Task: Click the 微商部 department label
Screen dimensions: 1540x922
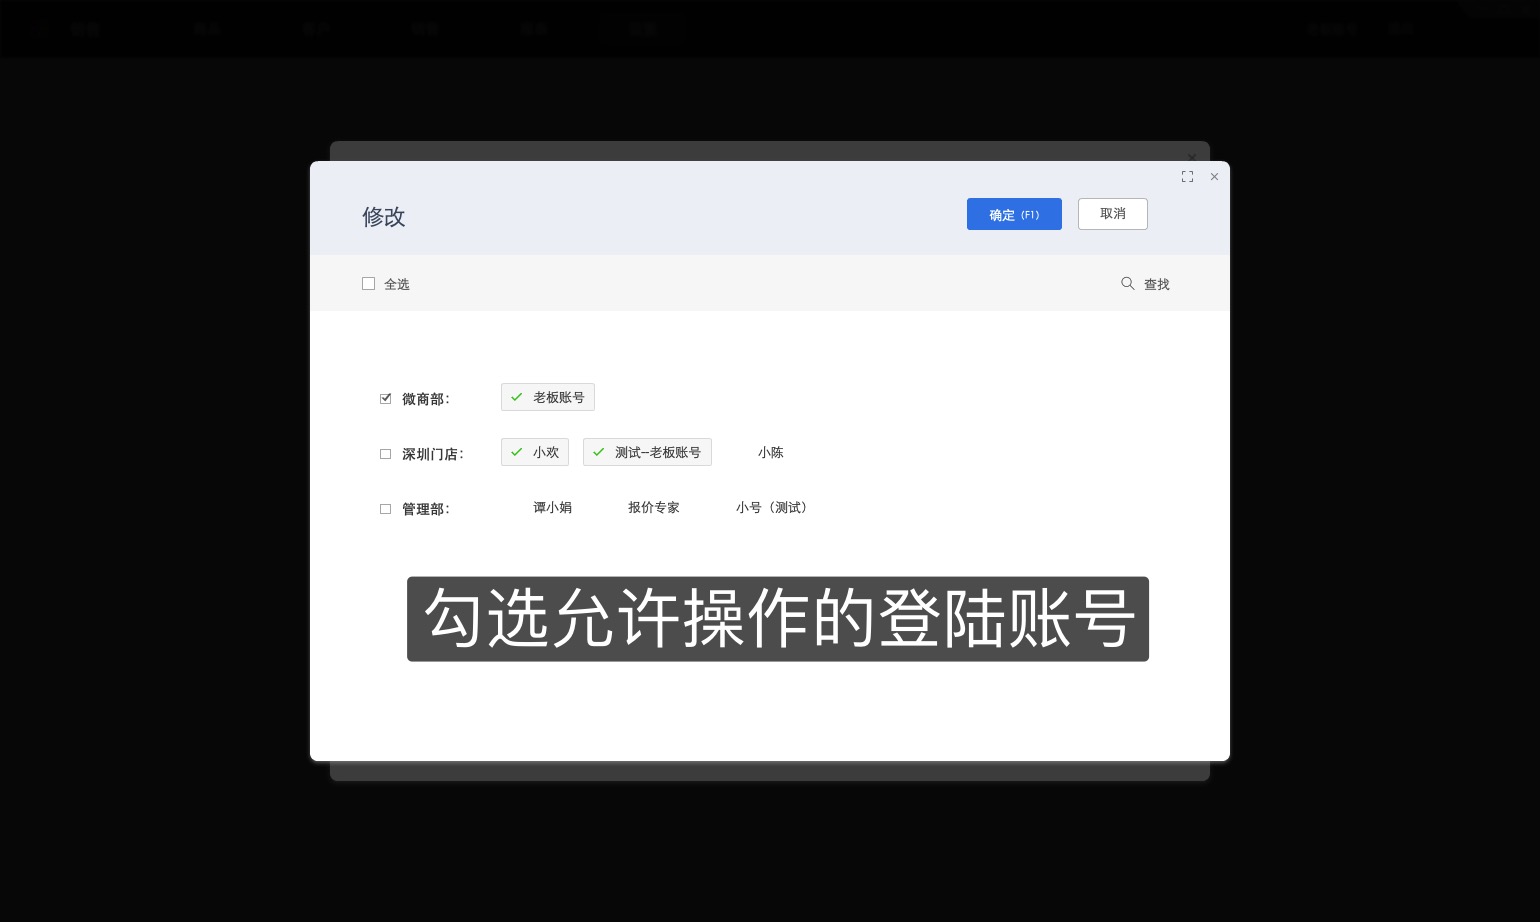Action: (x=426, y=399)
